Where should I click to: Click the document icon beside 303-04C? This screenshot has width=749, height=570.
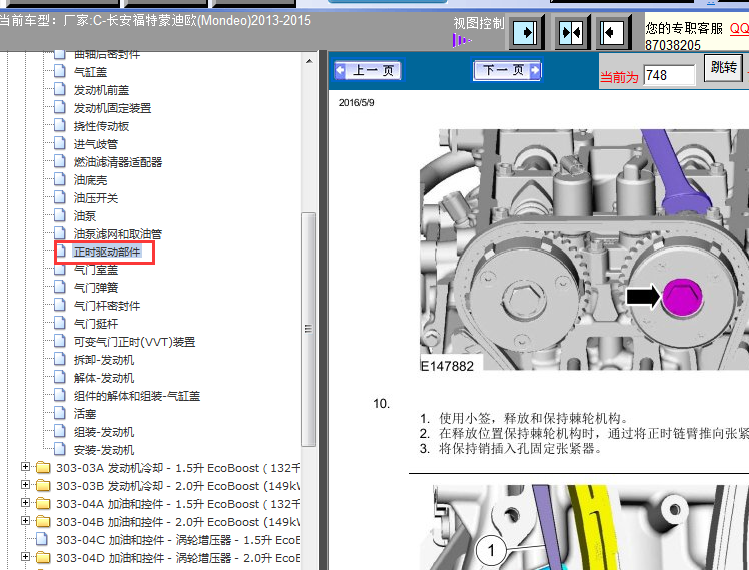click(x=42, y=539)
